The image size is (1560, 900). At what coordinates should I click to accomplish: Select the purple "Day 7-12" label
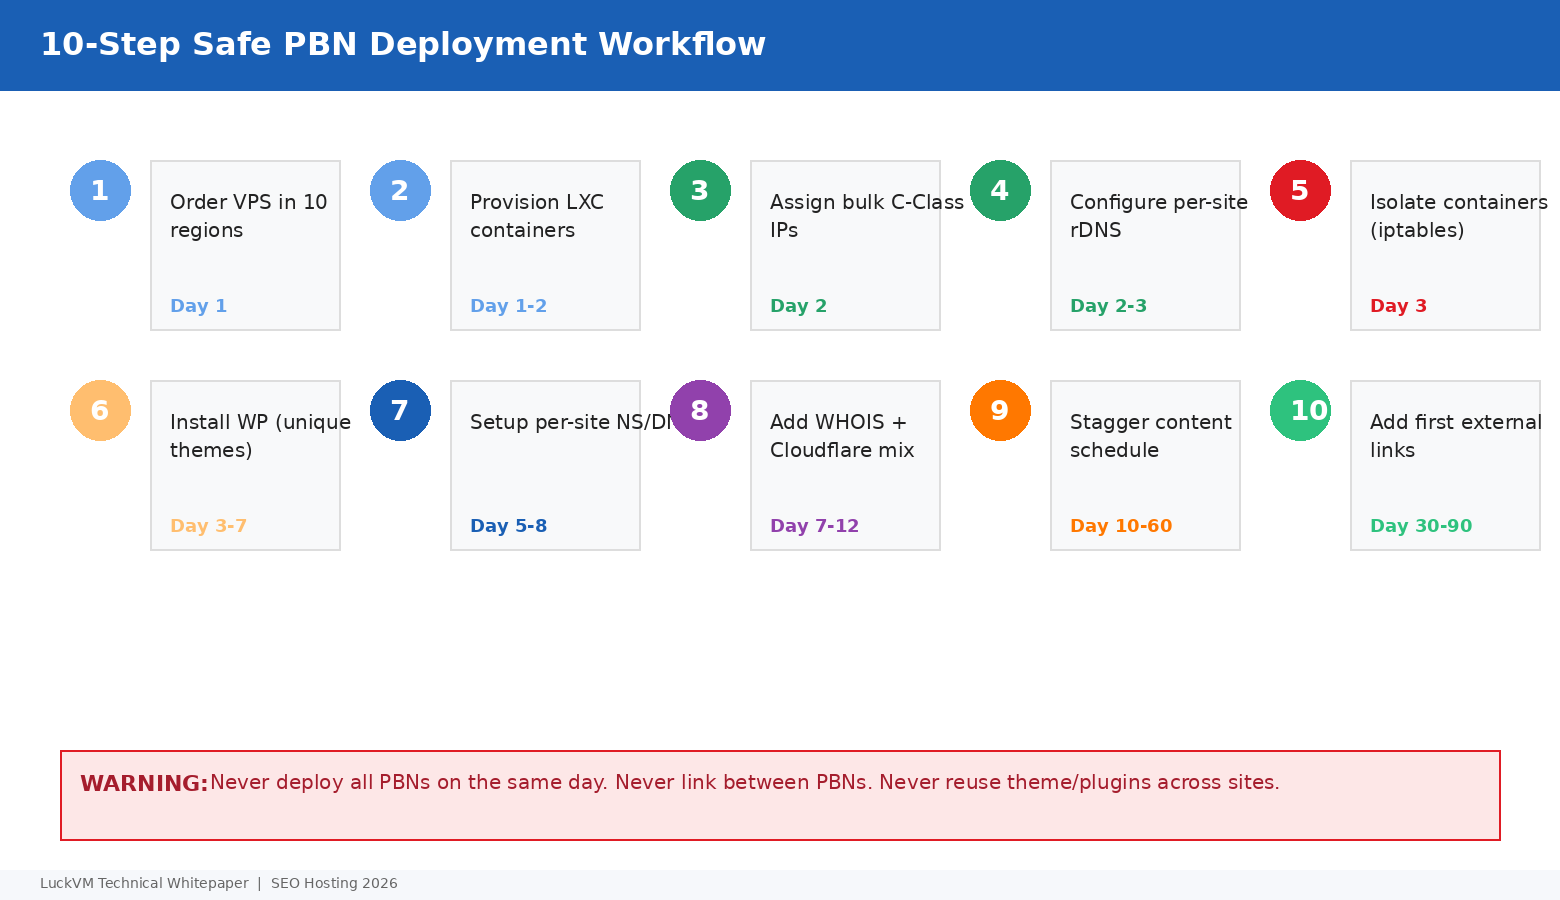click(x=815, y=526)
